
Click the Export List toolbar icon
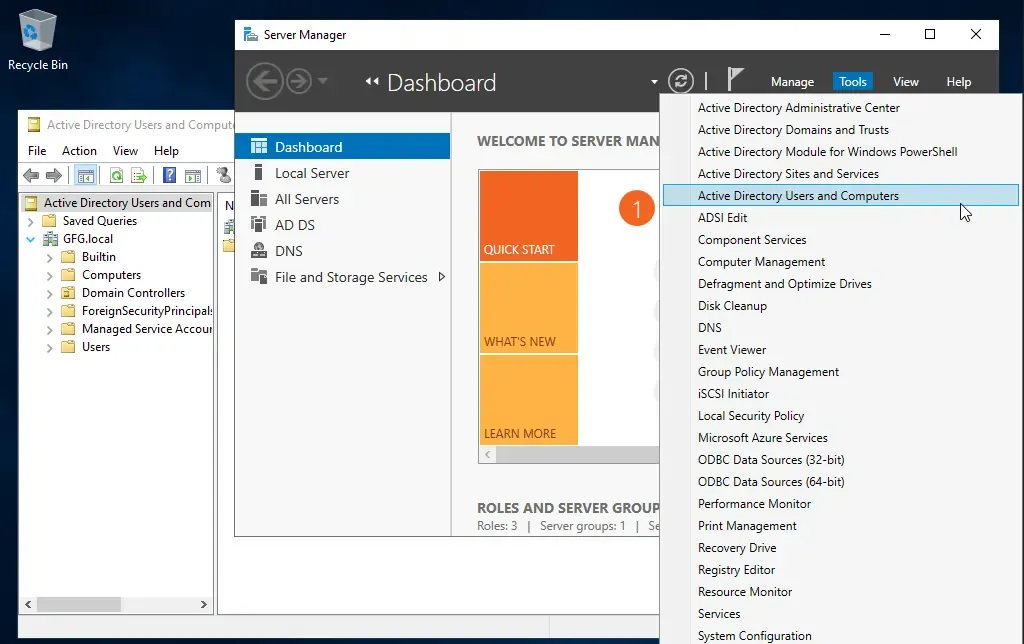[x=138, y=175]
